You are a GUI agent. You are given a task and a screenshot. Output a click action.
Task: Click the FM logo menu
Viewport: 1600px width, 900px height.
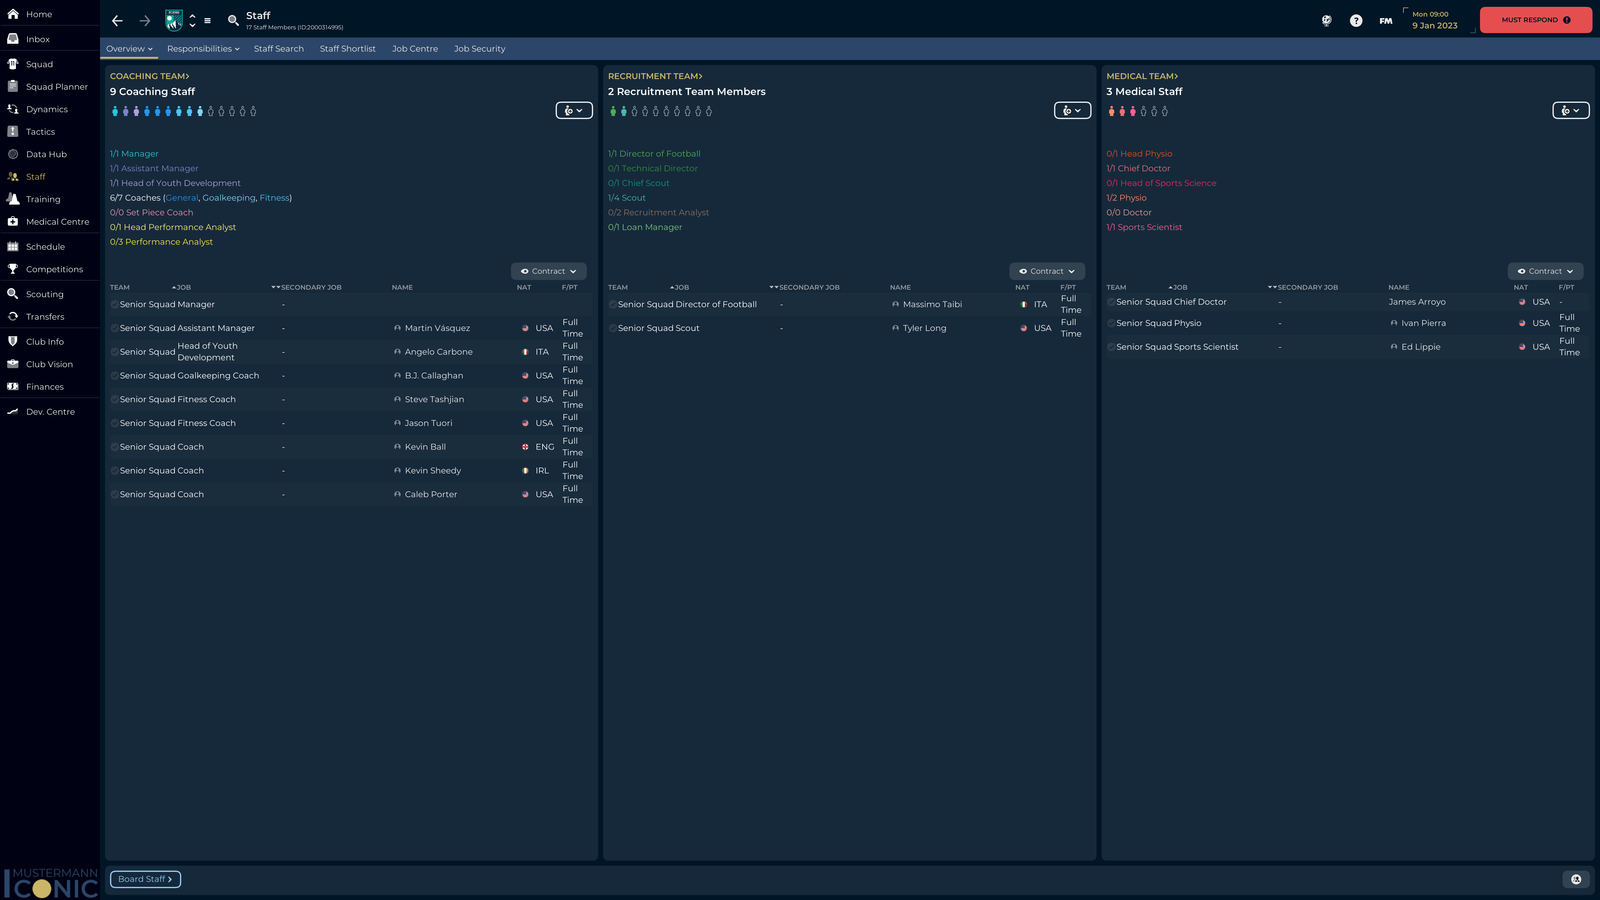pos(1385,20)
